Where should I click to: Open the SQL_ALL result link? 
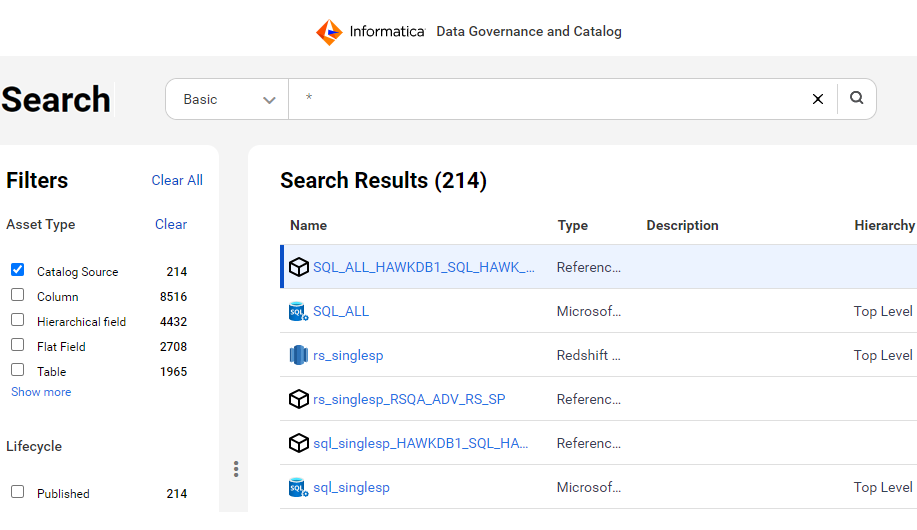point(341,311)
